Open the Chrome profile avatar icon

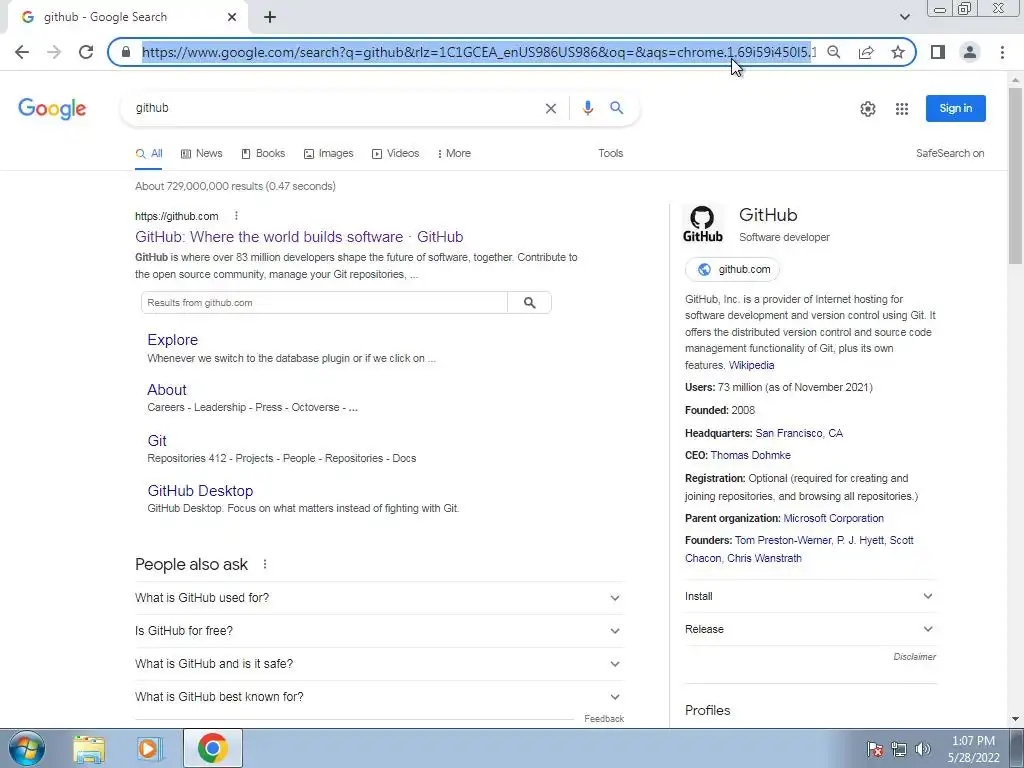(970, 52)
